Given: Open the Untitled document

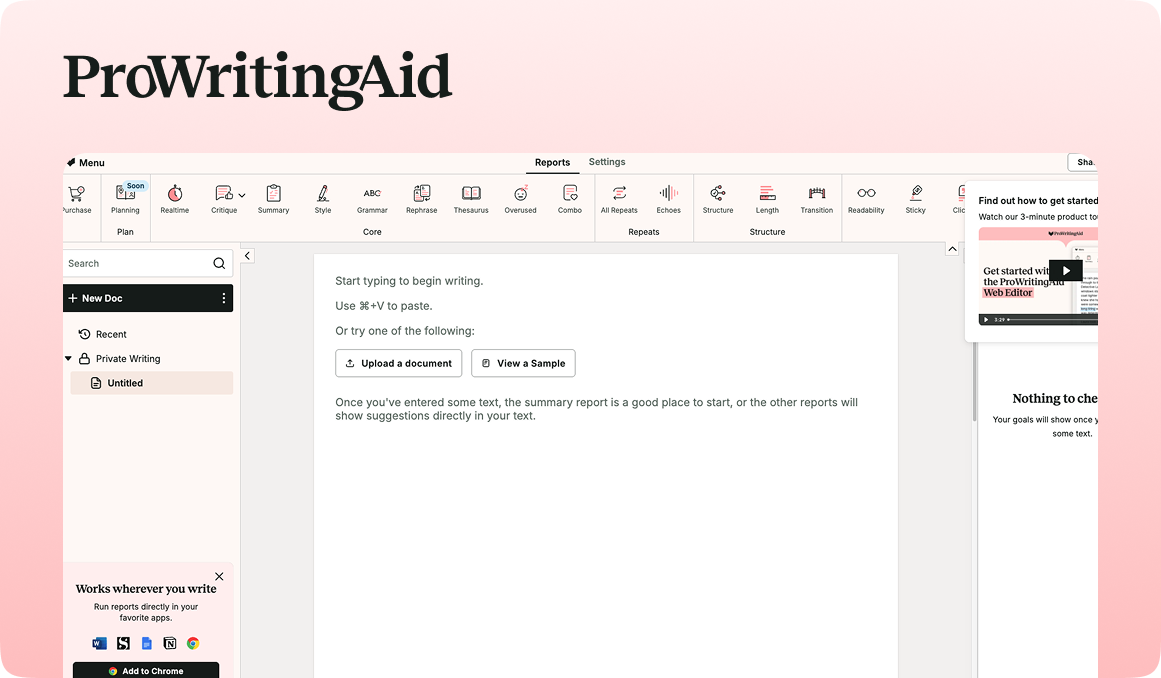Looking at the screenshot, I should tap(152, 383).
